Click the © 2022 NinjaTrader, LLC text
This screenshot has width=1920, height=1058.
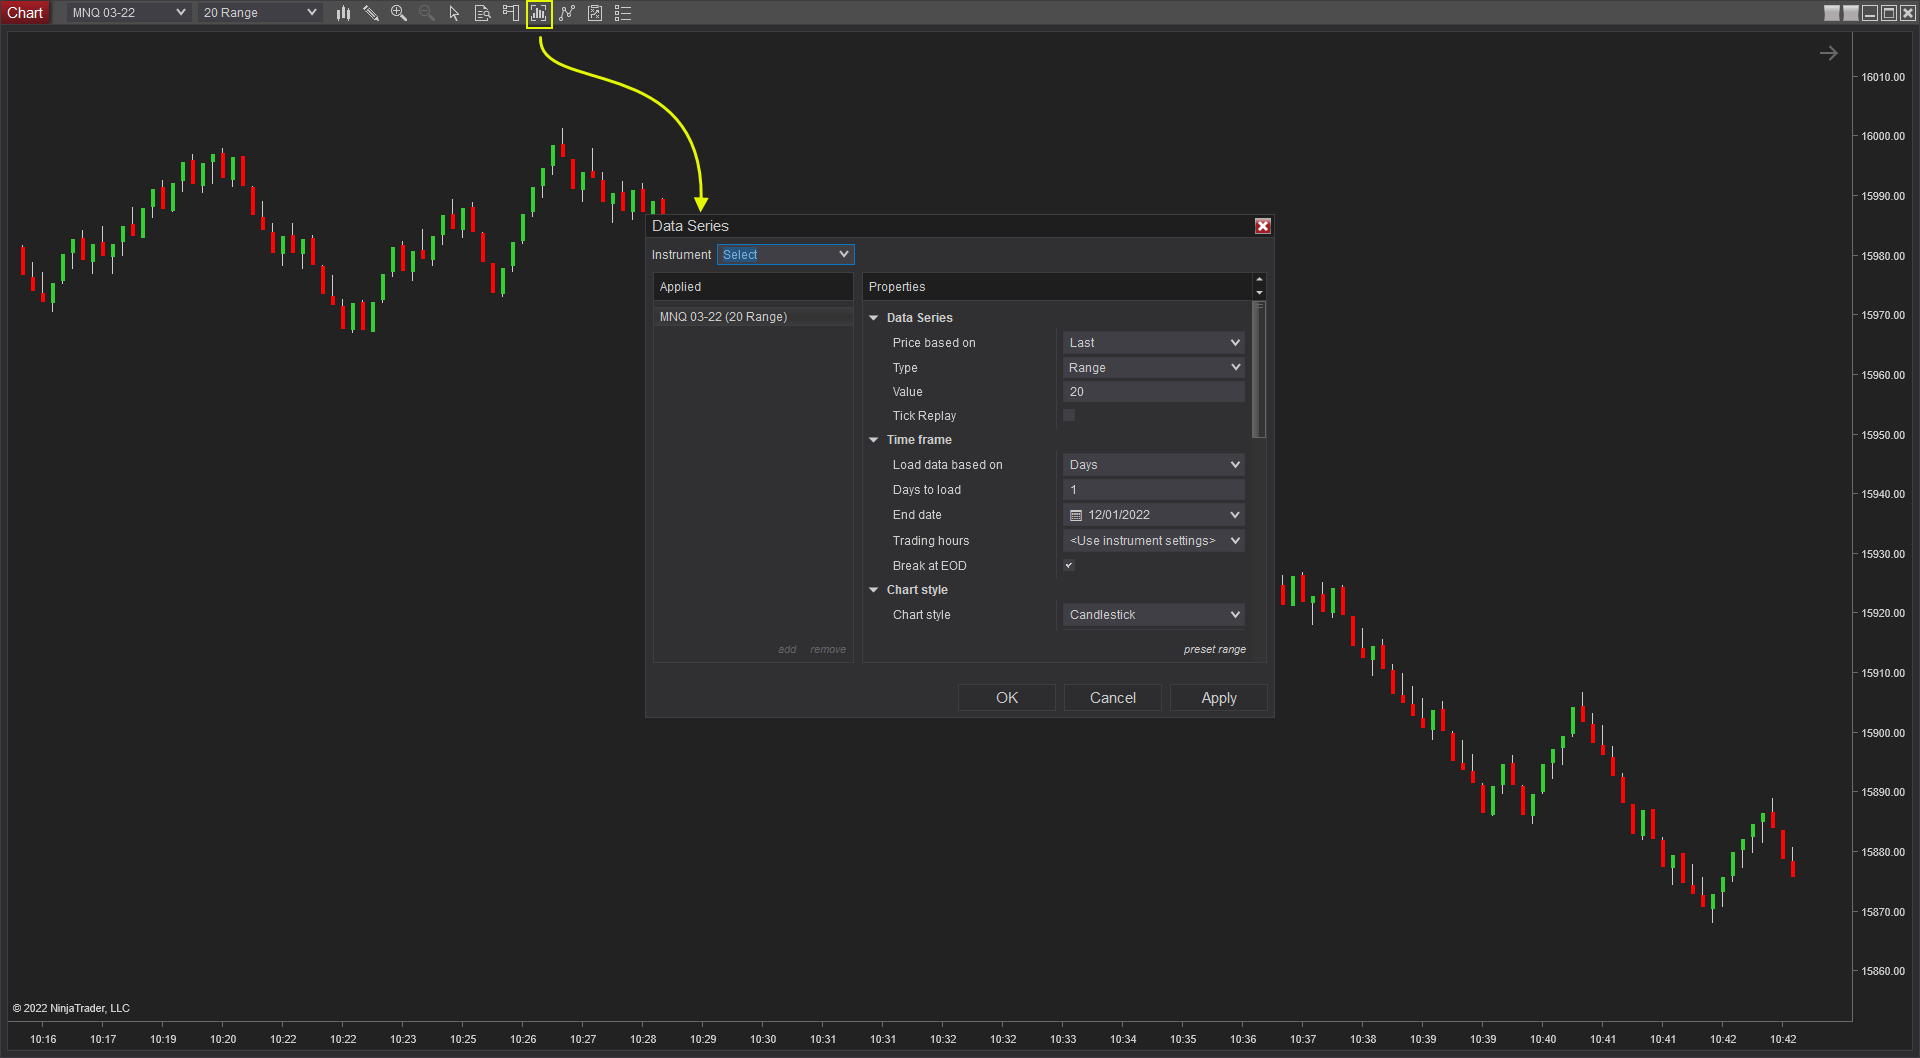coord(71,1008)
